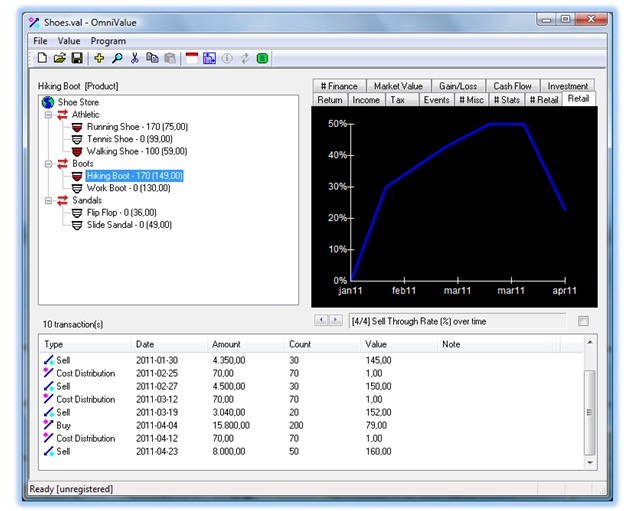Select the Sell row dated 2011-01-30
The width and height of the screenshot is (628, 511).
[311, 360]
